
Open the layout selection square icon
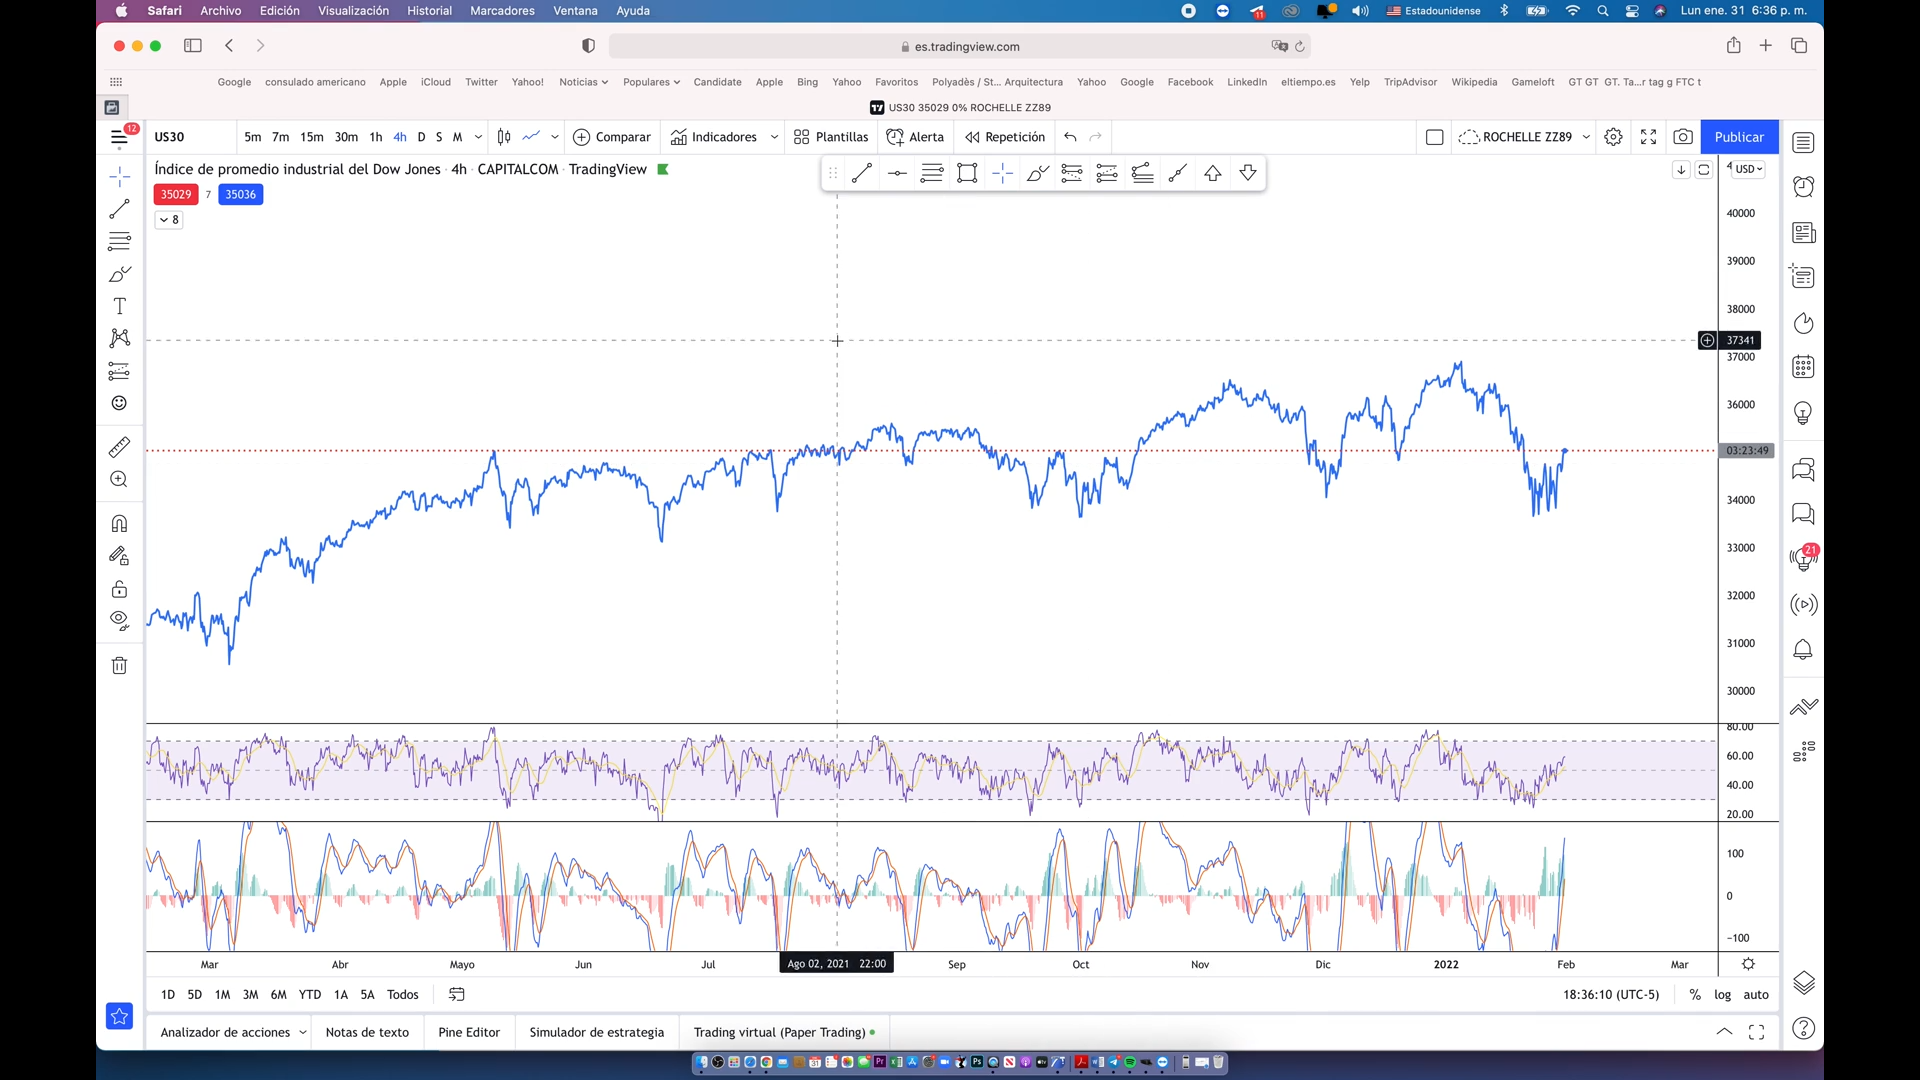[x=1434, y=137]
